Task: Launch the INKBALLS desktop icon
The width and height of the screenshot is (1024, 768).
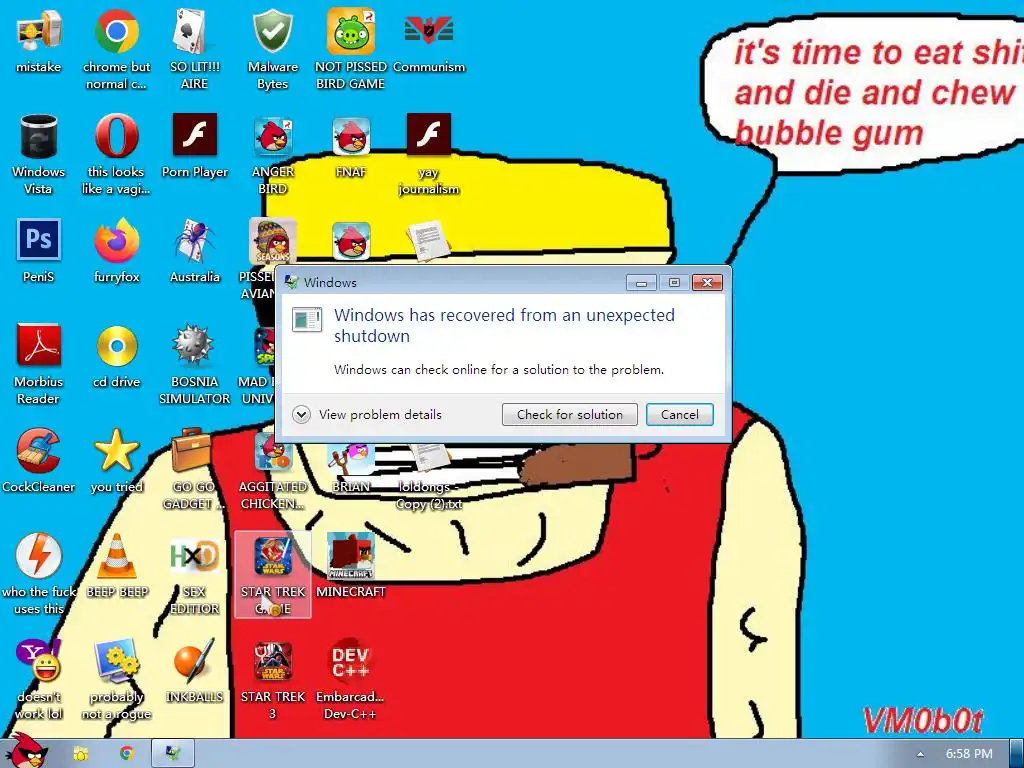Action: tap(194, 671)
